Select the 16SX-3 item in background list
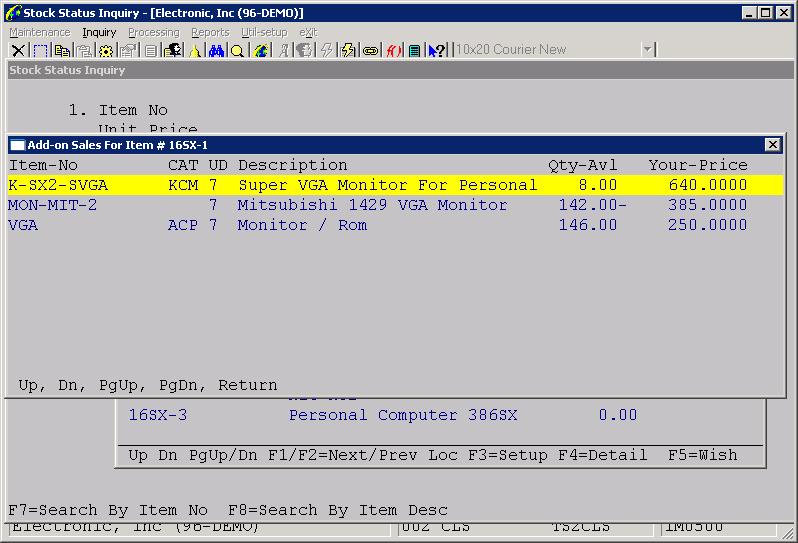This screenshot has width=798, height=543. click(158, 415)
